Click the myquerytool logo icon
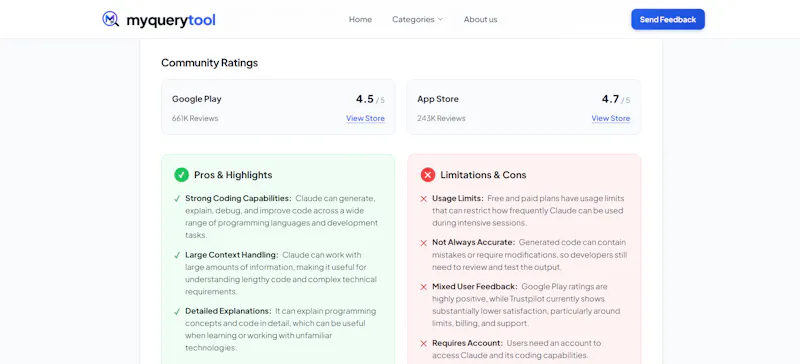This screenshot has height=364, width=800. 111,19
